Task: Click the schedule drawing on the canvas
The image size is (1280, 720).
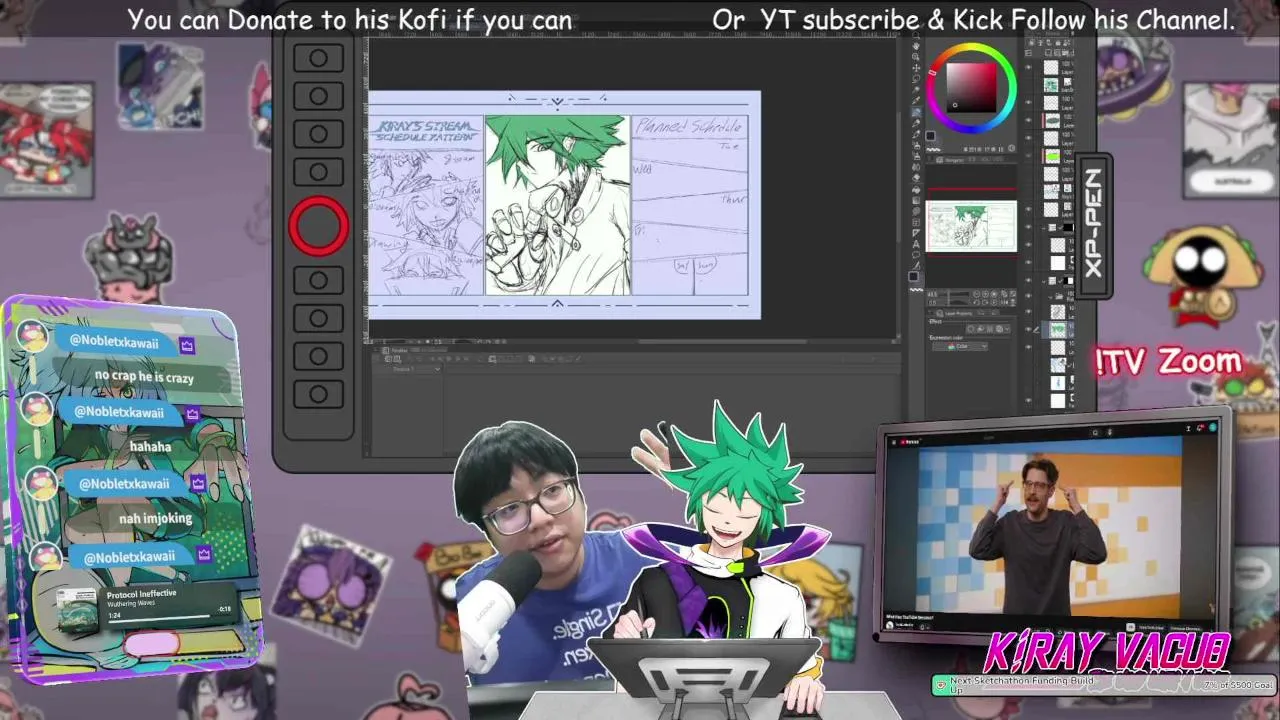Action: (564, 205)
